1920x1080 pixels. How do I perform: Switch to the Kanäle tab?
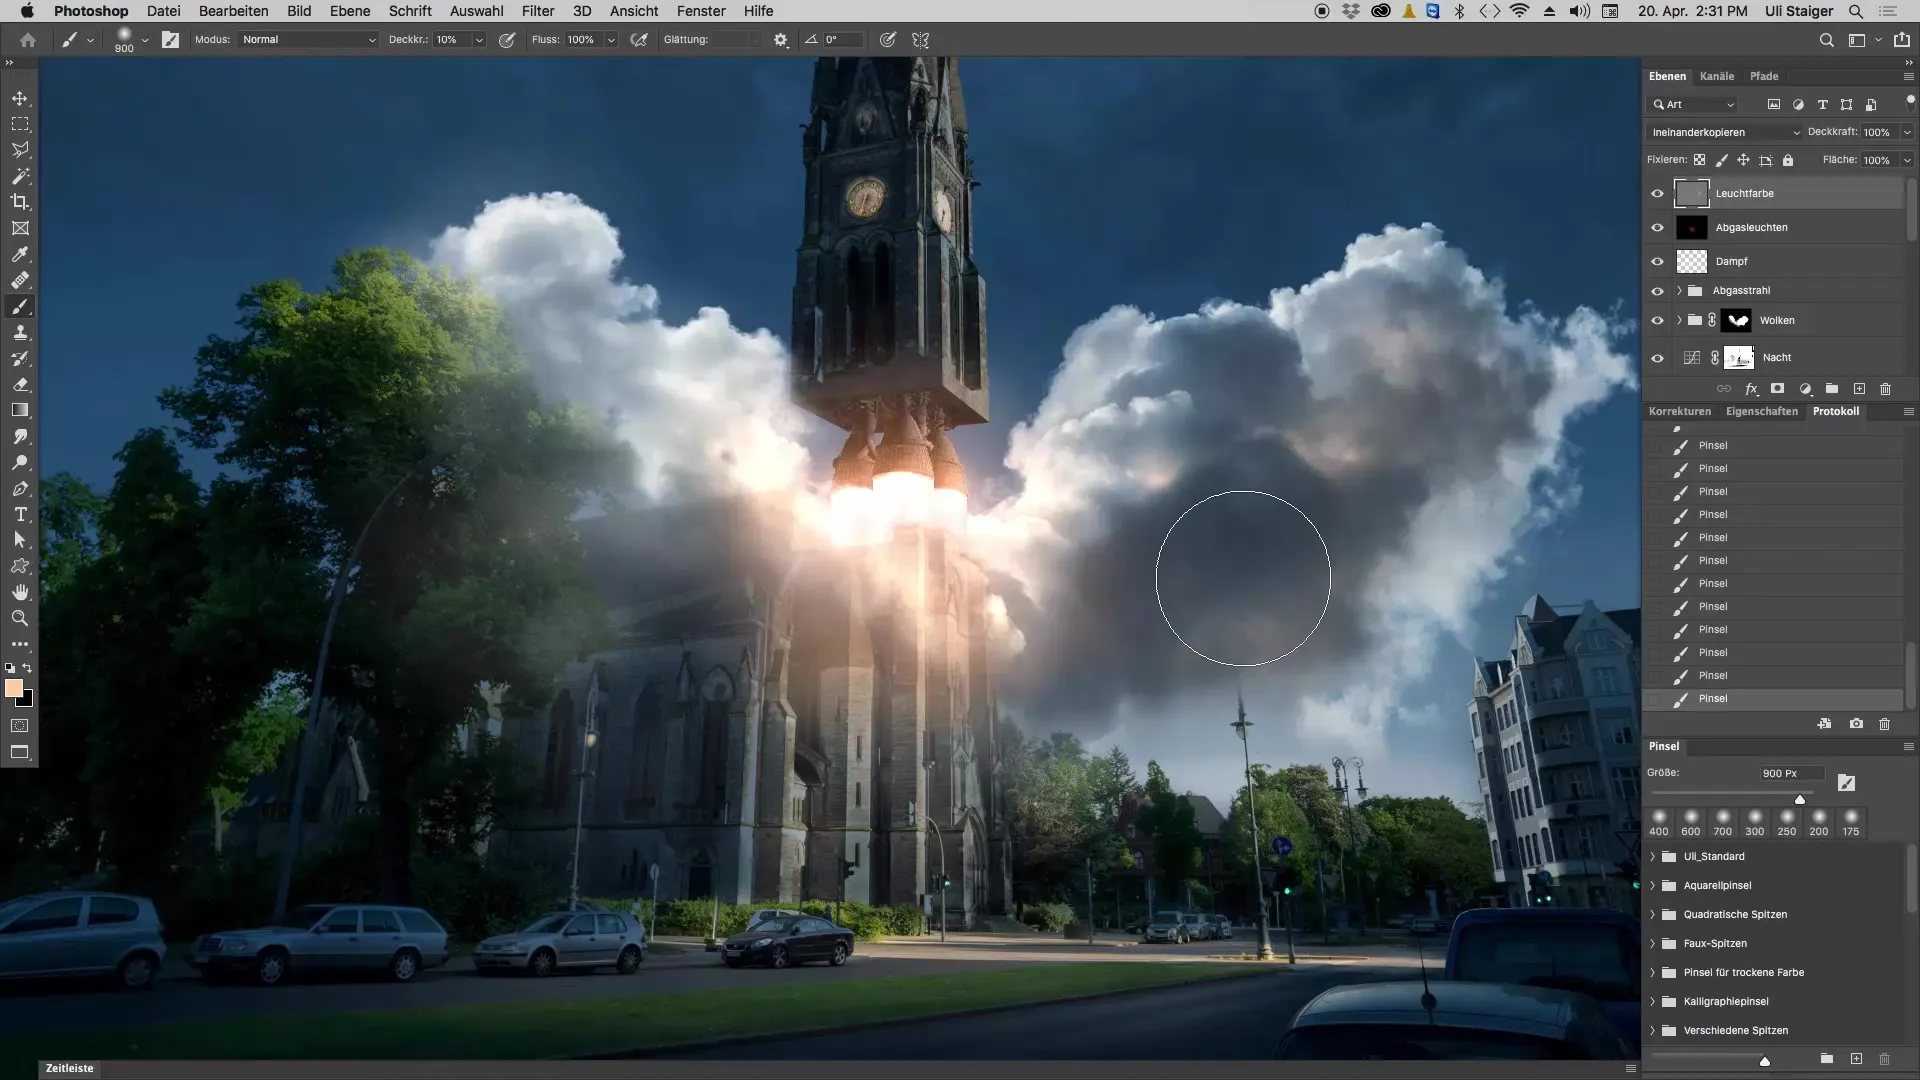1717,76
